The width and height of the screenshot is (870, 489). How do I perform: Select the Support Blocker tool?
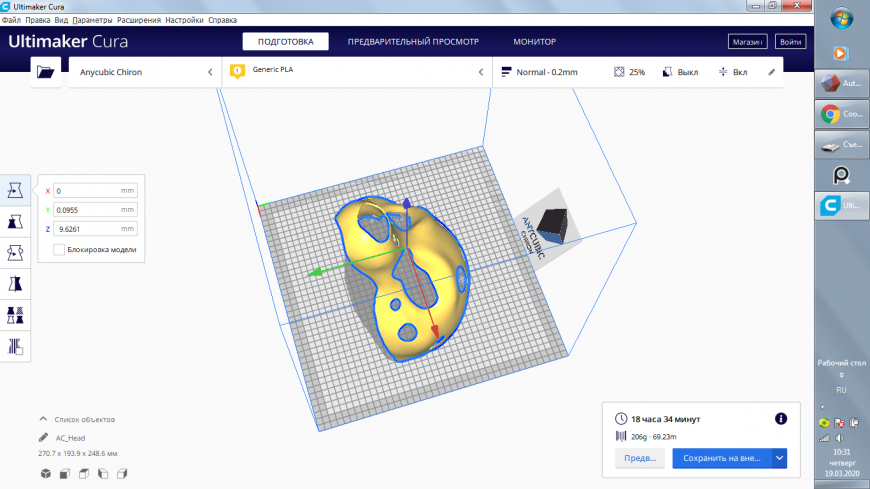pos(15,346)
